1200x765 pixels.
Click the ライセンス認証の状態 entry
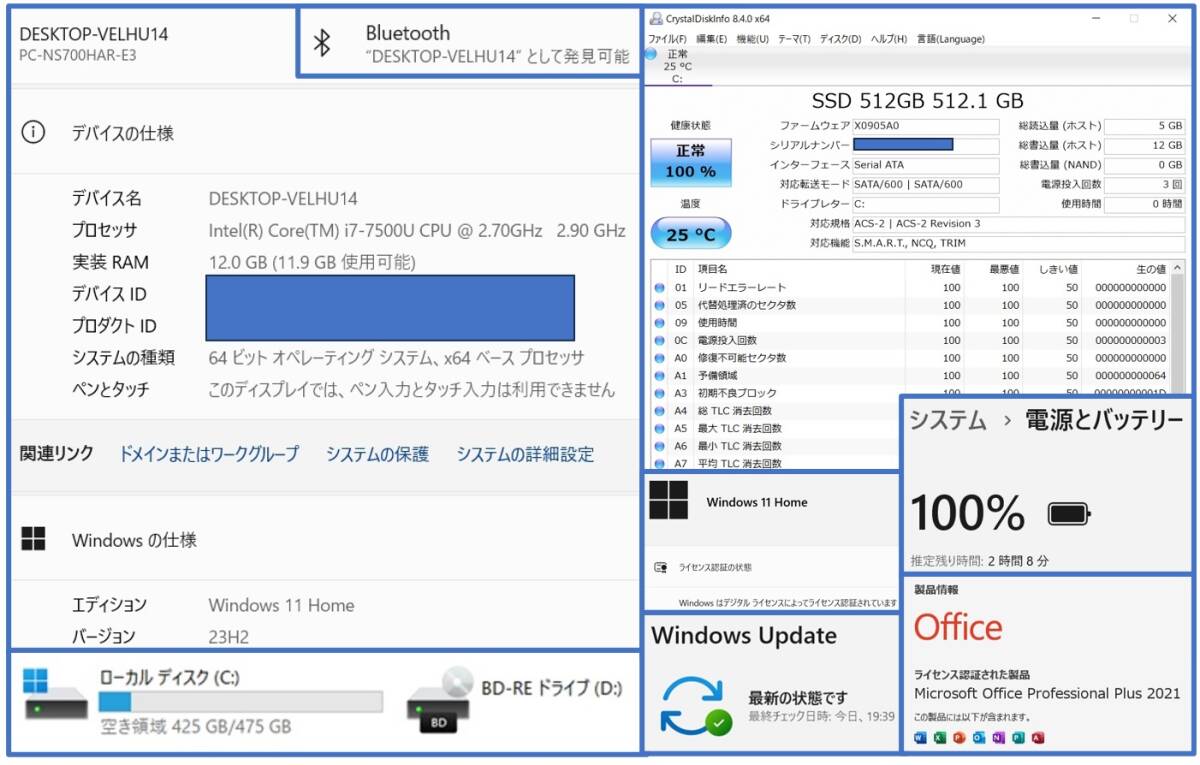pos(715,567)
